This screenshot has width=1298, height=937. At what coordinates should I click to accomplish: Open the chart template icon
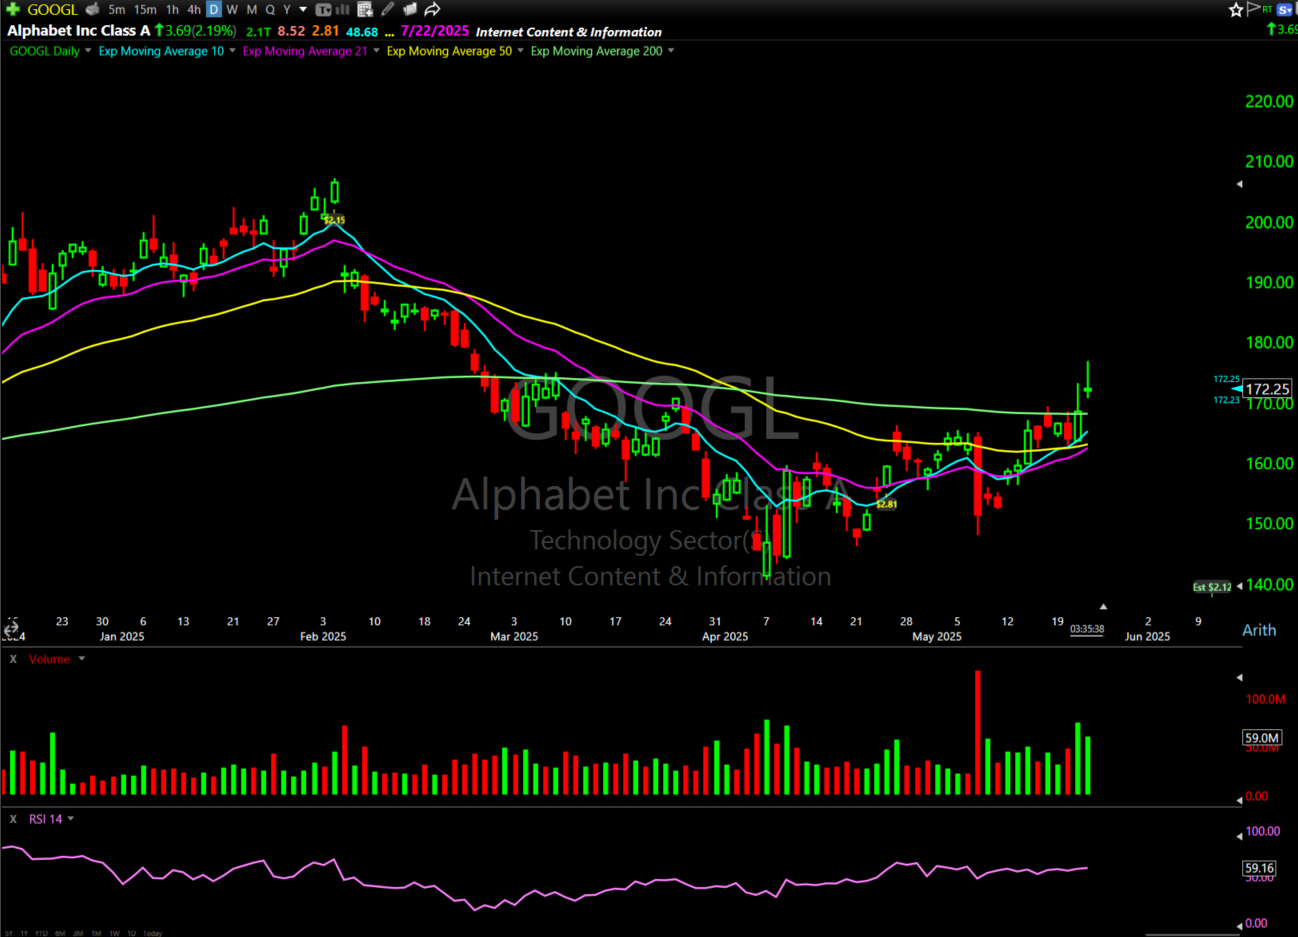click(x=324, y=9)
